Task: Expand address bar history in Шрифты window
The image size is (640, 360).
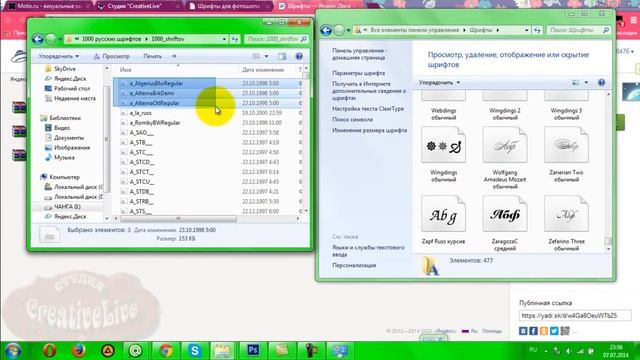Action: (x=527, y=30)
